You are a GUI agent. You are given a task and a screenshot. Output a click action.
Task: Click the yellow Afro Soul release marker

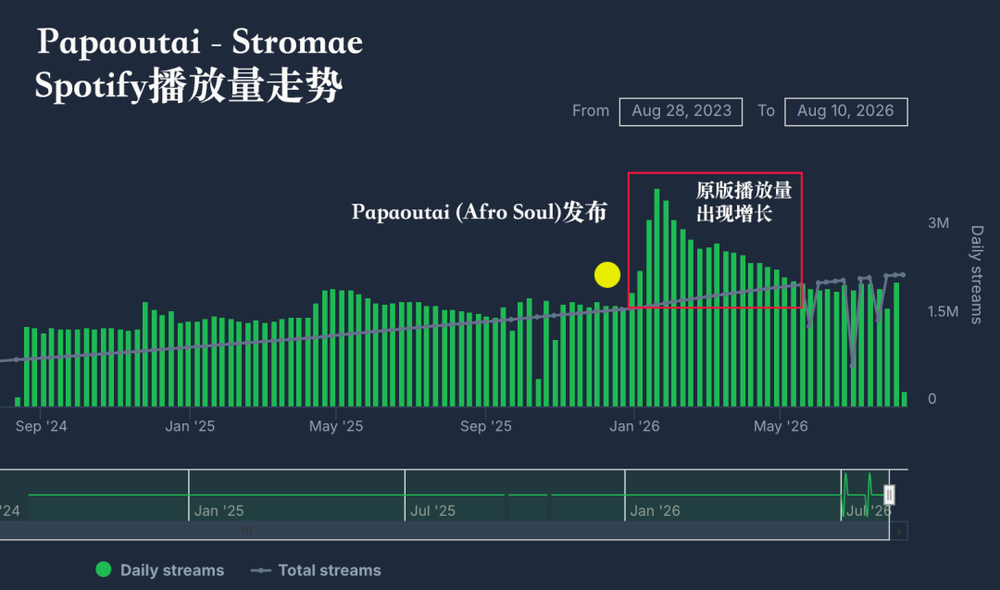click(607, 275)
